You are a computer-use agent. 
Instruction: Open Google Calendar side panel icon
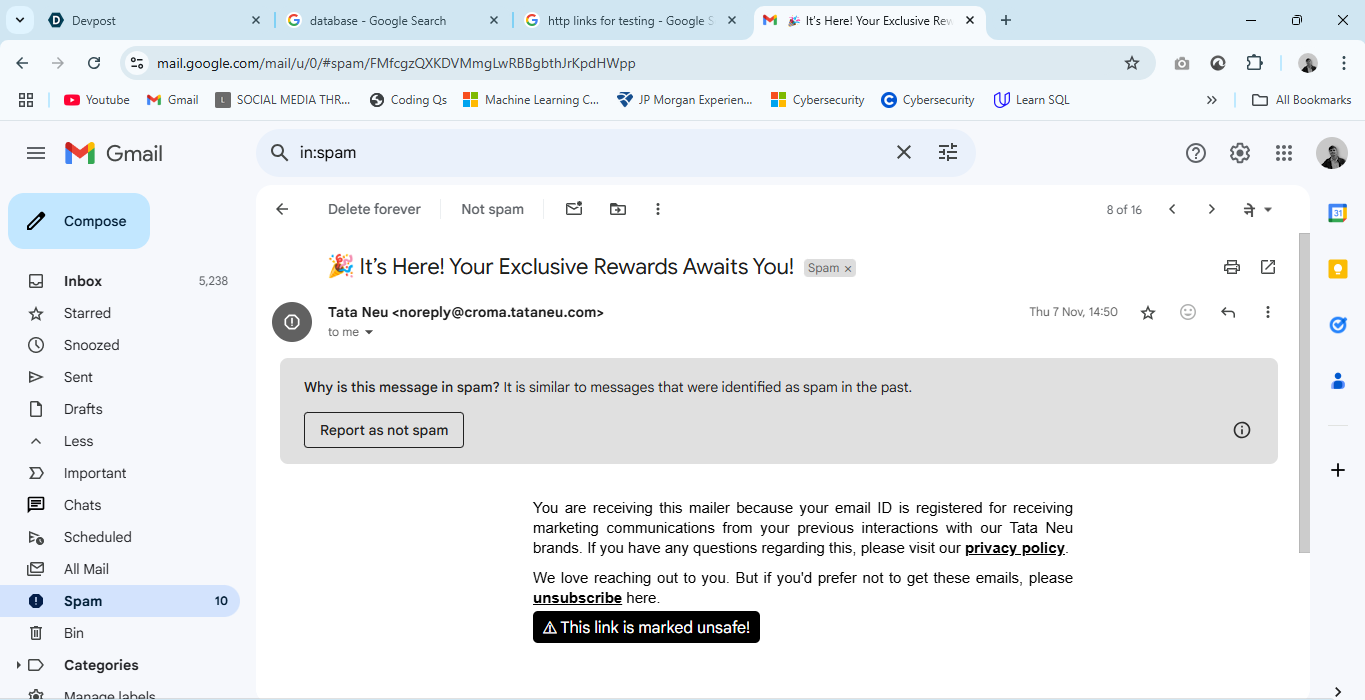point(1338,213)
